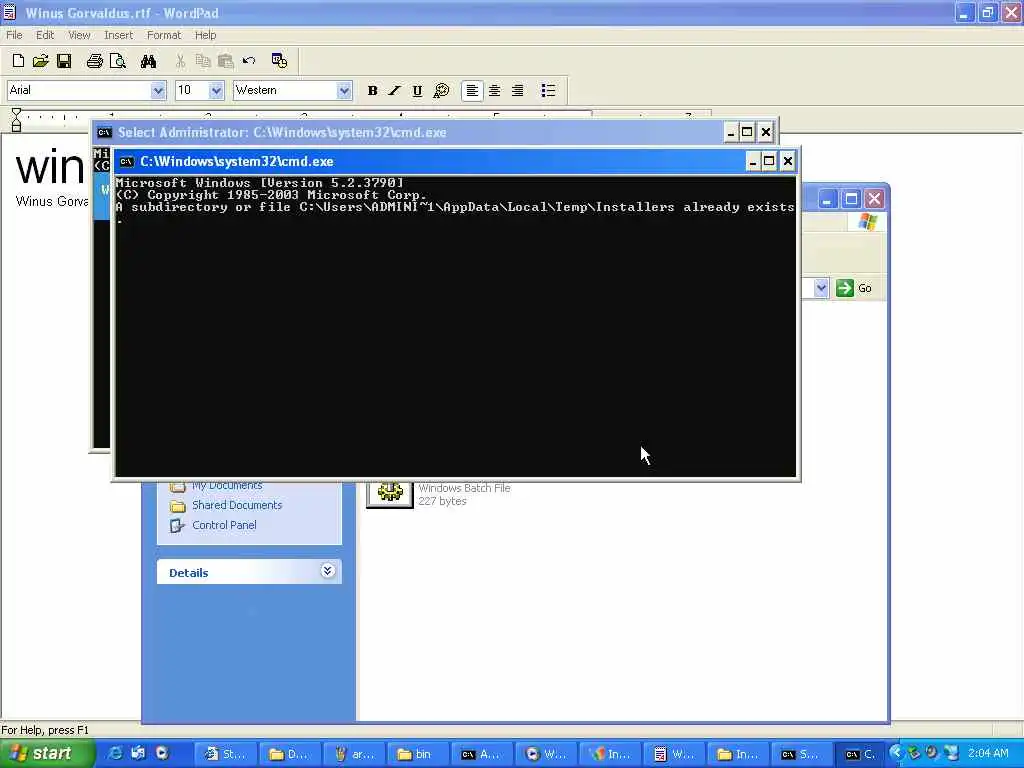Open WordPad Edit menu
Viewport: 1024px width, 768px height.
pos(45,35)
